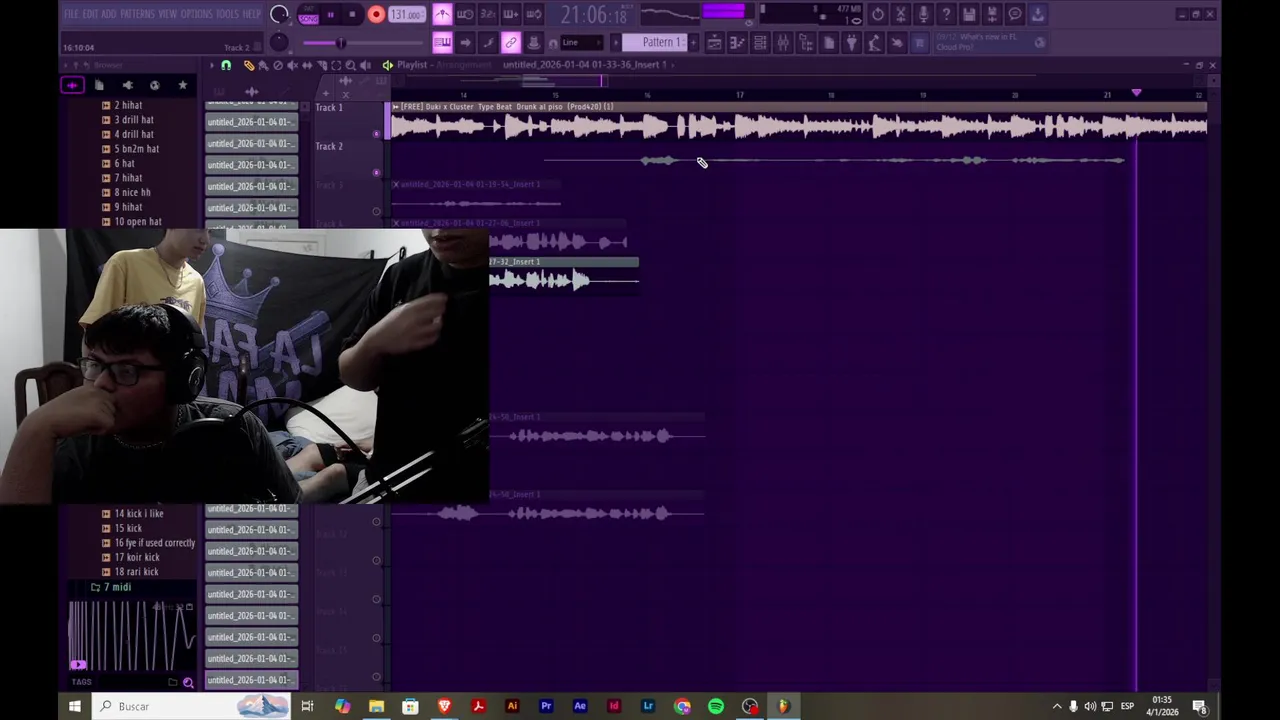Viewport: 1280px width, 720px height.
Task: Mute Track 1 using its mute dot
Action: pyautogui.click(x=377, y=133)
